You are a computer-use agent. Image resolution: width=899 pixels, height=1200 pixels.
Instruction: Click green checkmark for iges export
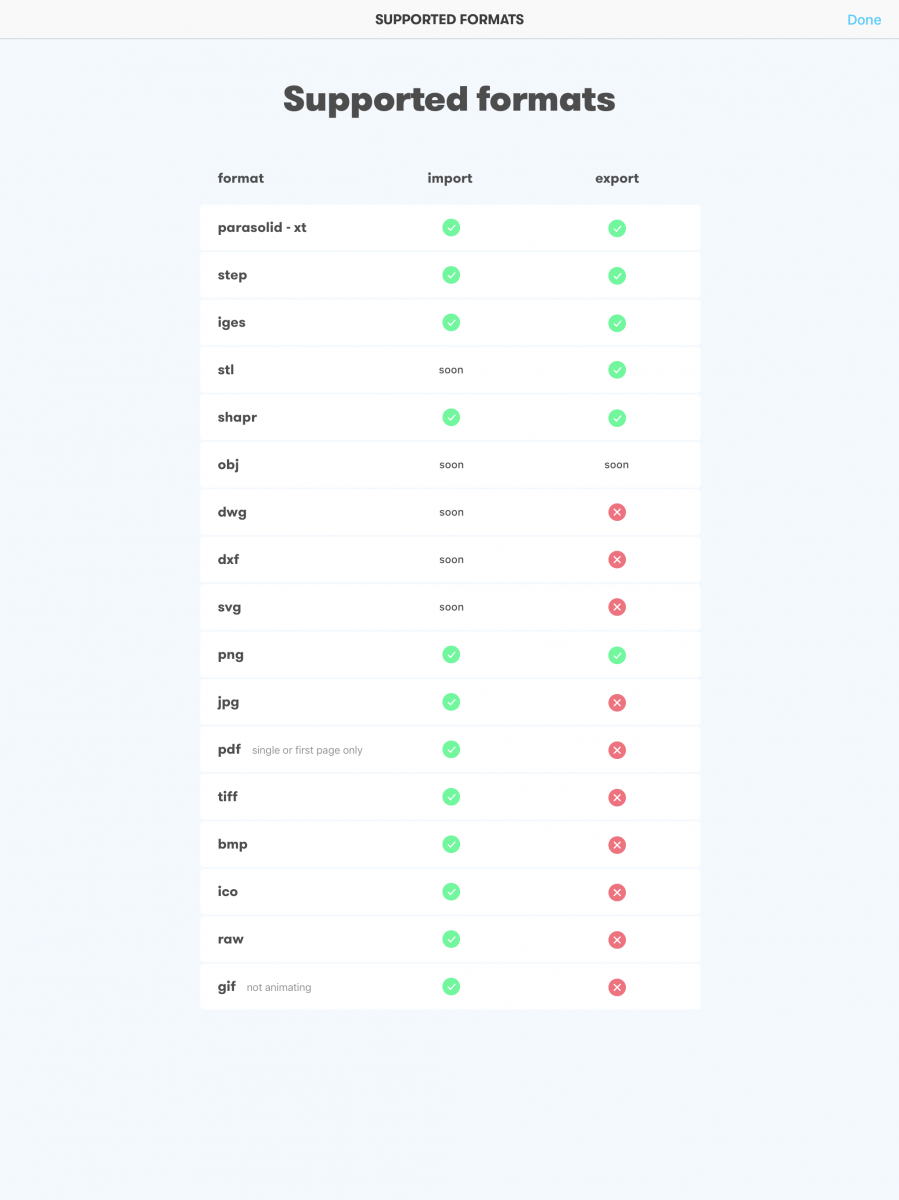617,323
